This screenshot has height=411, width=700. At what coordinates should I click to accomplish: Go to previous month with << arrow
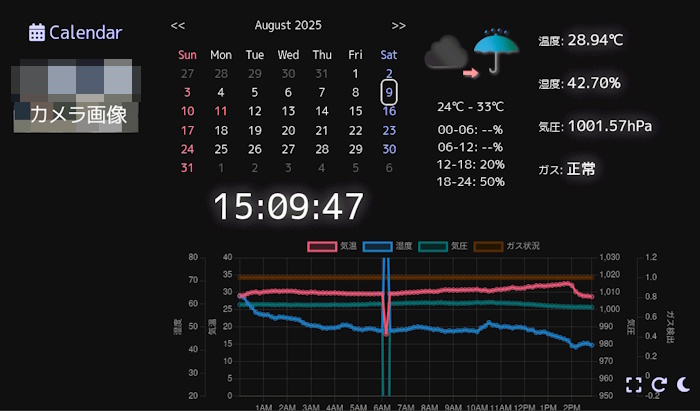coord(178,25)
